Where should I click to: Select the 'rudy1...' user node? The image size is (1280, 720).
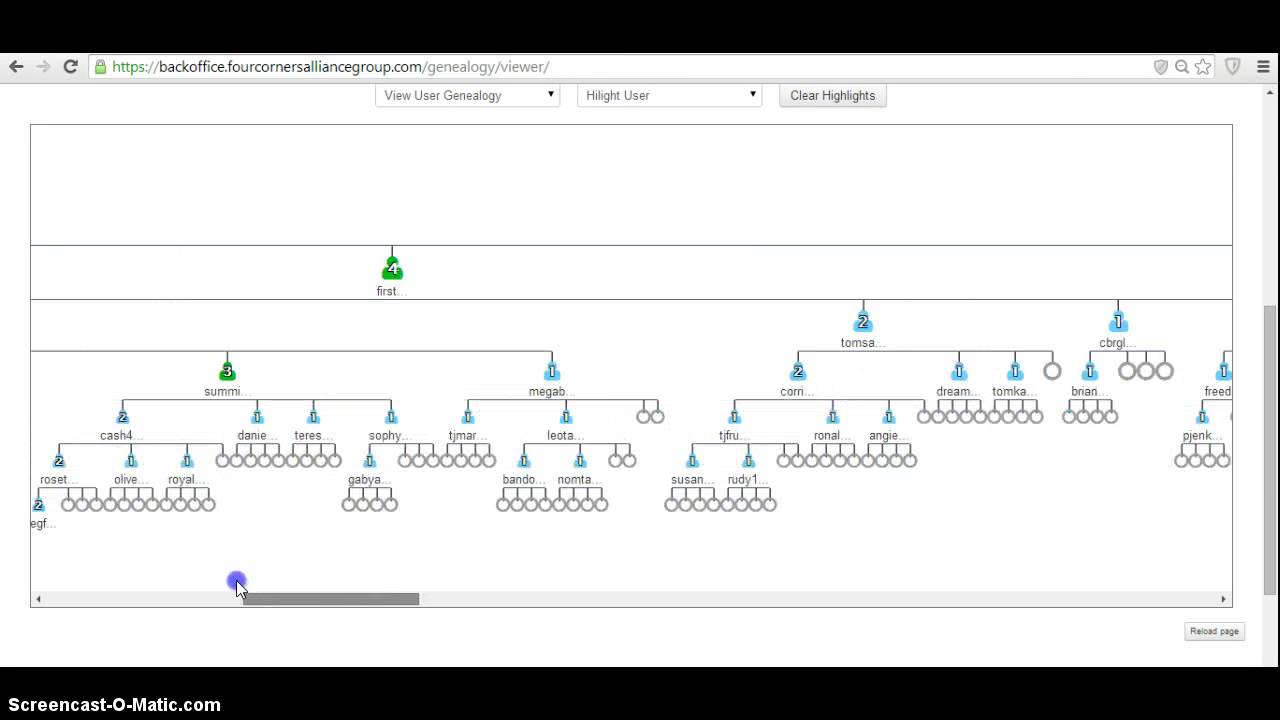pos(748,460)
